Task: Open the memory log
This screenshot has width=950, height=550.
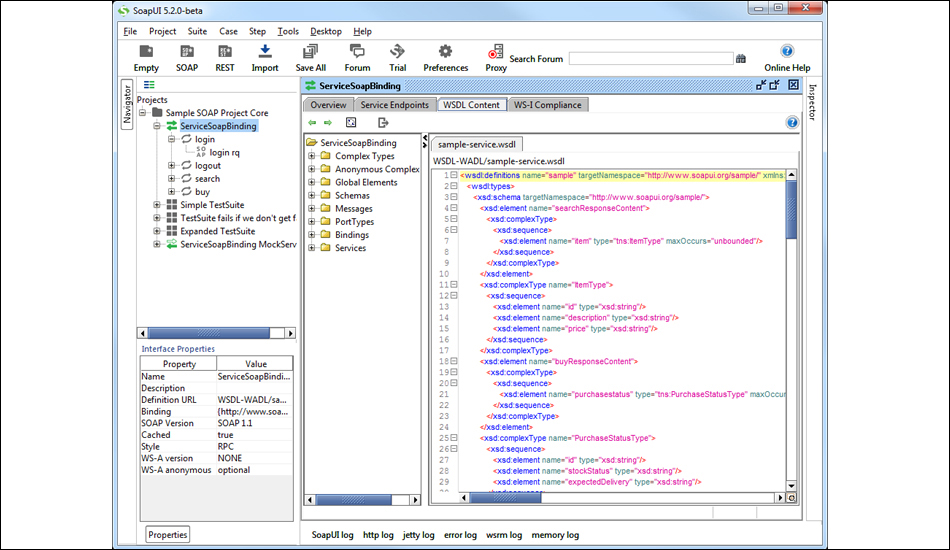Action: pyautogui.click(x=555, y=535)
